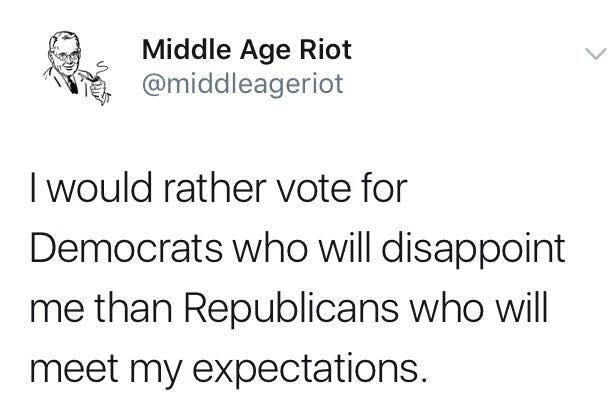Open the Middle Age Riot display name
Viewport: 614px width, 405px height.
(x=247, y=50)
